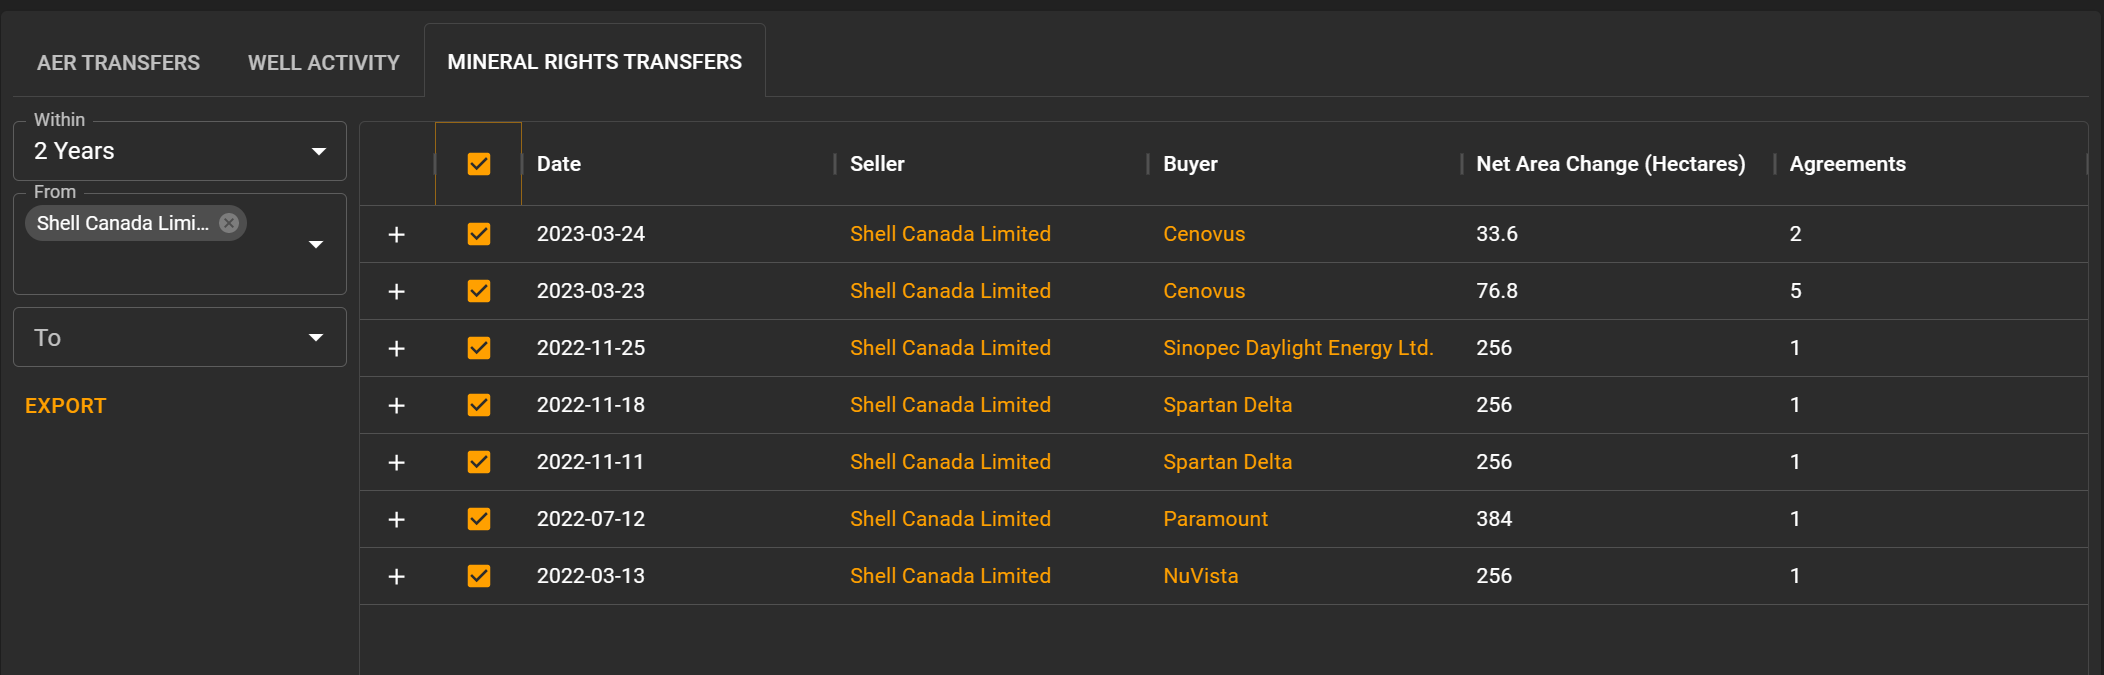
Task: Expand the 2022-07-12 Paramount transfer row
Action: pyautogui.click(x=397, y=519)
